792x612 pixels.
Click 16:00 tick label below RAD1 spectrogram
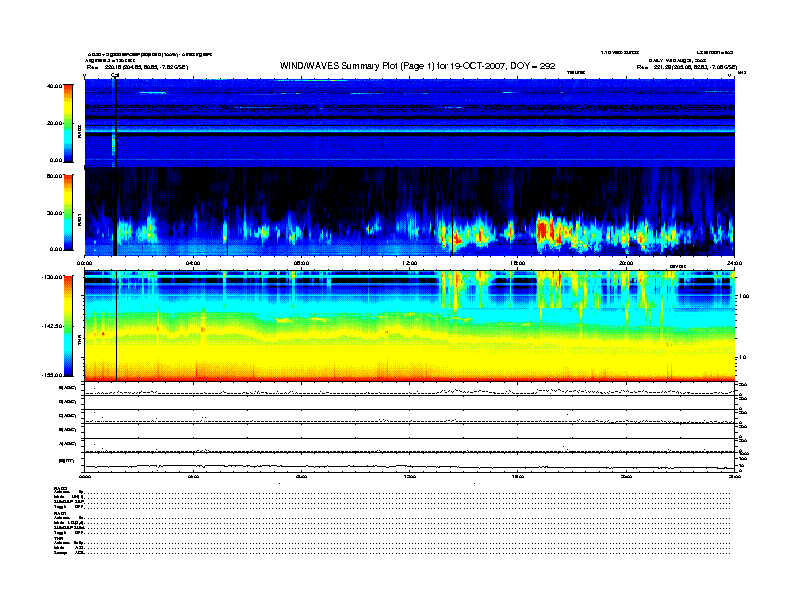click(518, 263)
